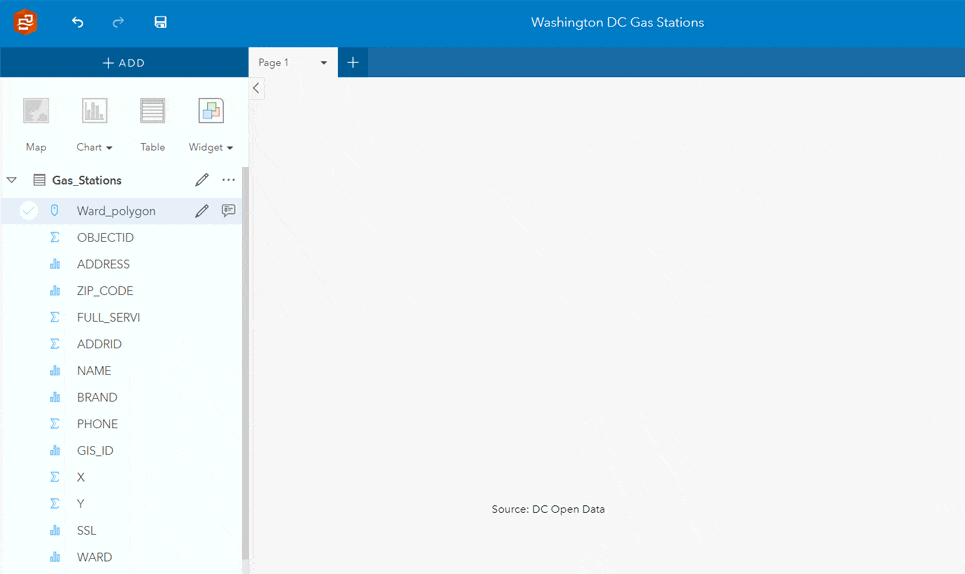This screenshot has width=965, height=574.
Task: Change ZIP_CODE field type icon
Action: 55,290
